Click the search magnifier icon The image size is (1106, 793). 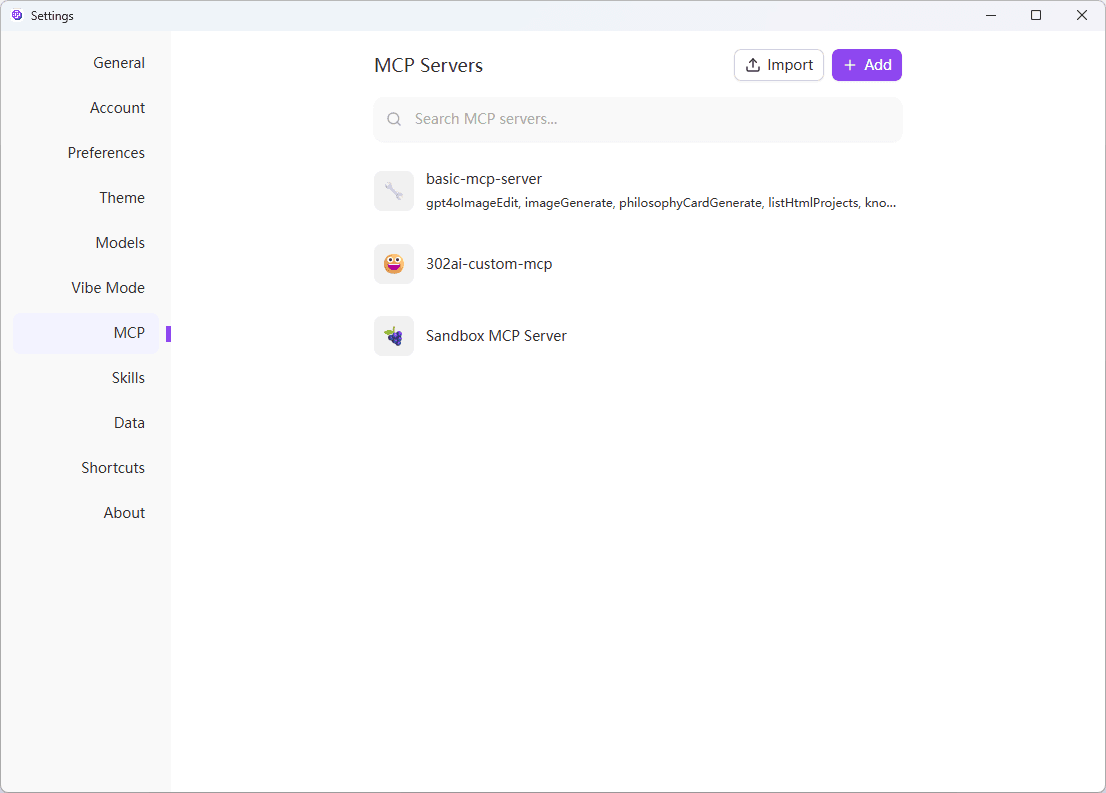click(x=394, y=118)
